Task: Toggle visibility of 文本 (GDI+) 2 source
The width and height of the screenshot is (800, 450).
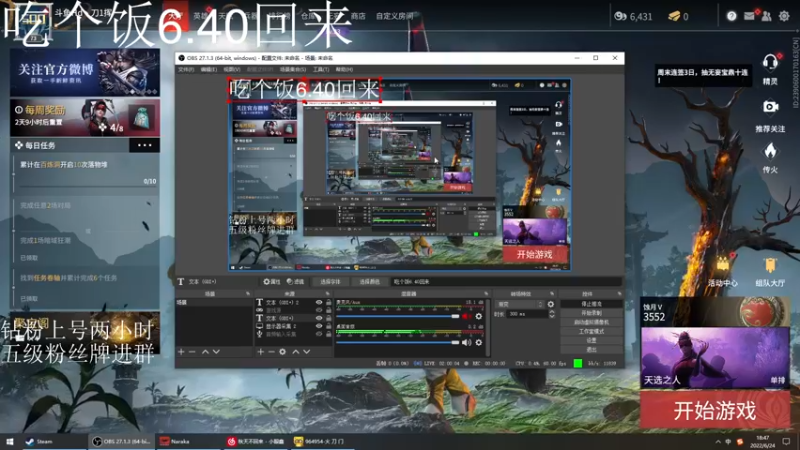Action: (319, 302)
